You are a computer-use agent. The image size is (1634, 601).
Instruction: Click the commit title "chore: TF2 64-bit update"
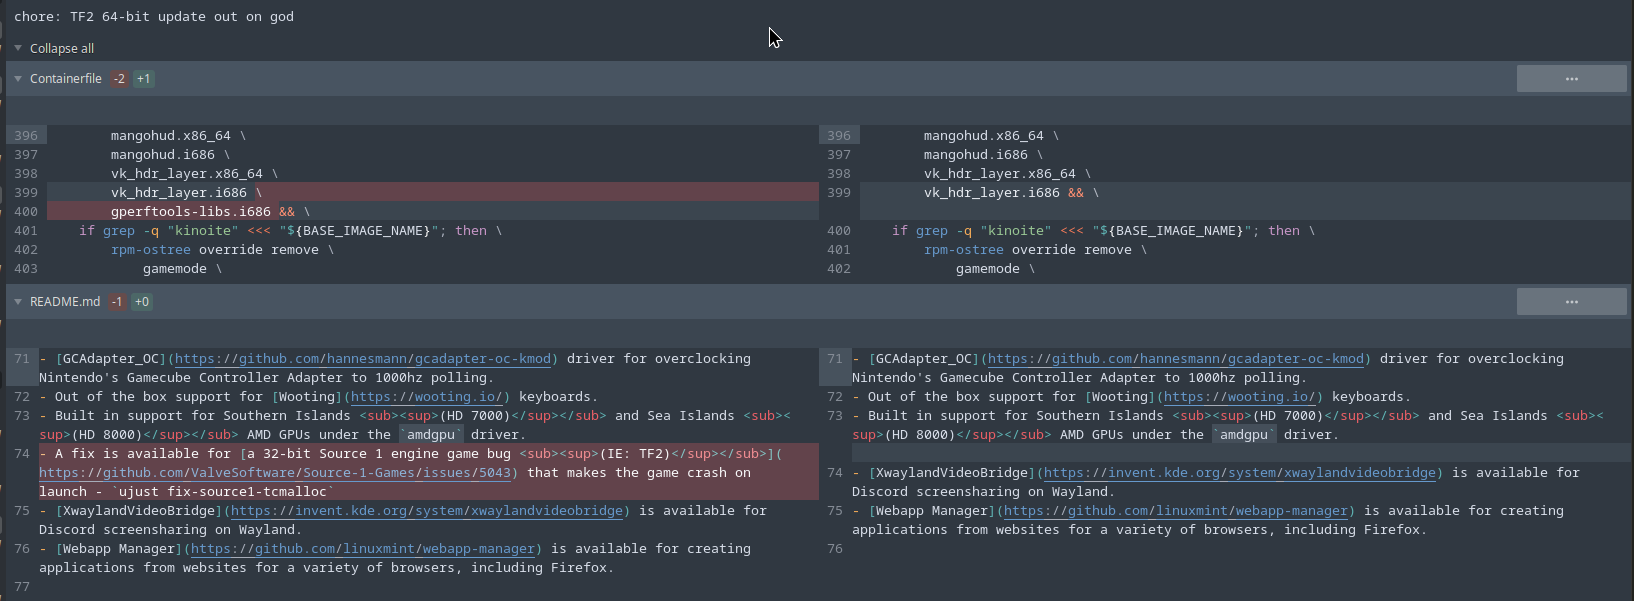(x=154, y=17)
